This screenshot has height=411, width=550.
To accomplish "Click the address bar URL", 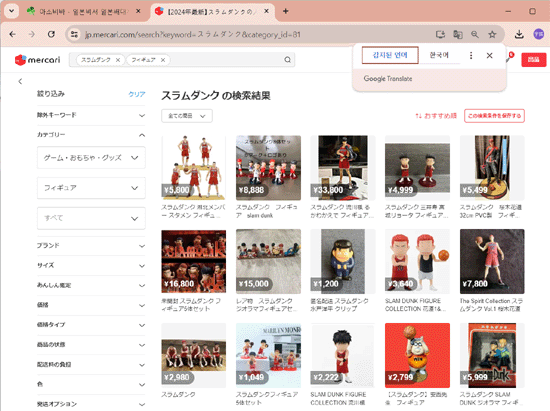I will pos(193,34).
